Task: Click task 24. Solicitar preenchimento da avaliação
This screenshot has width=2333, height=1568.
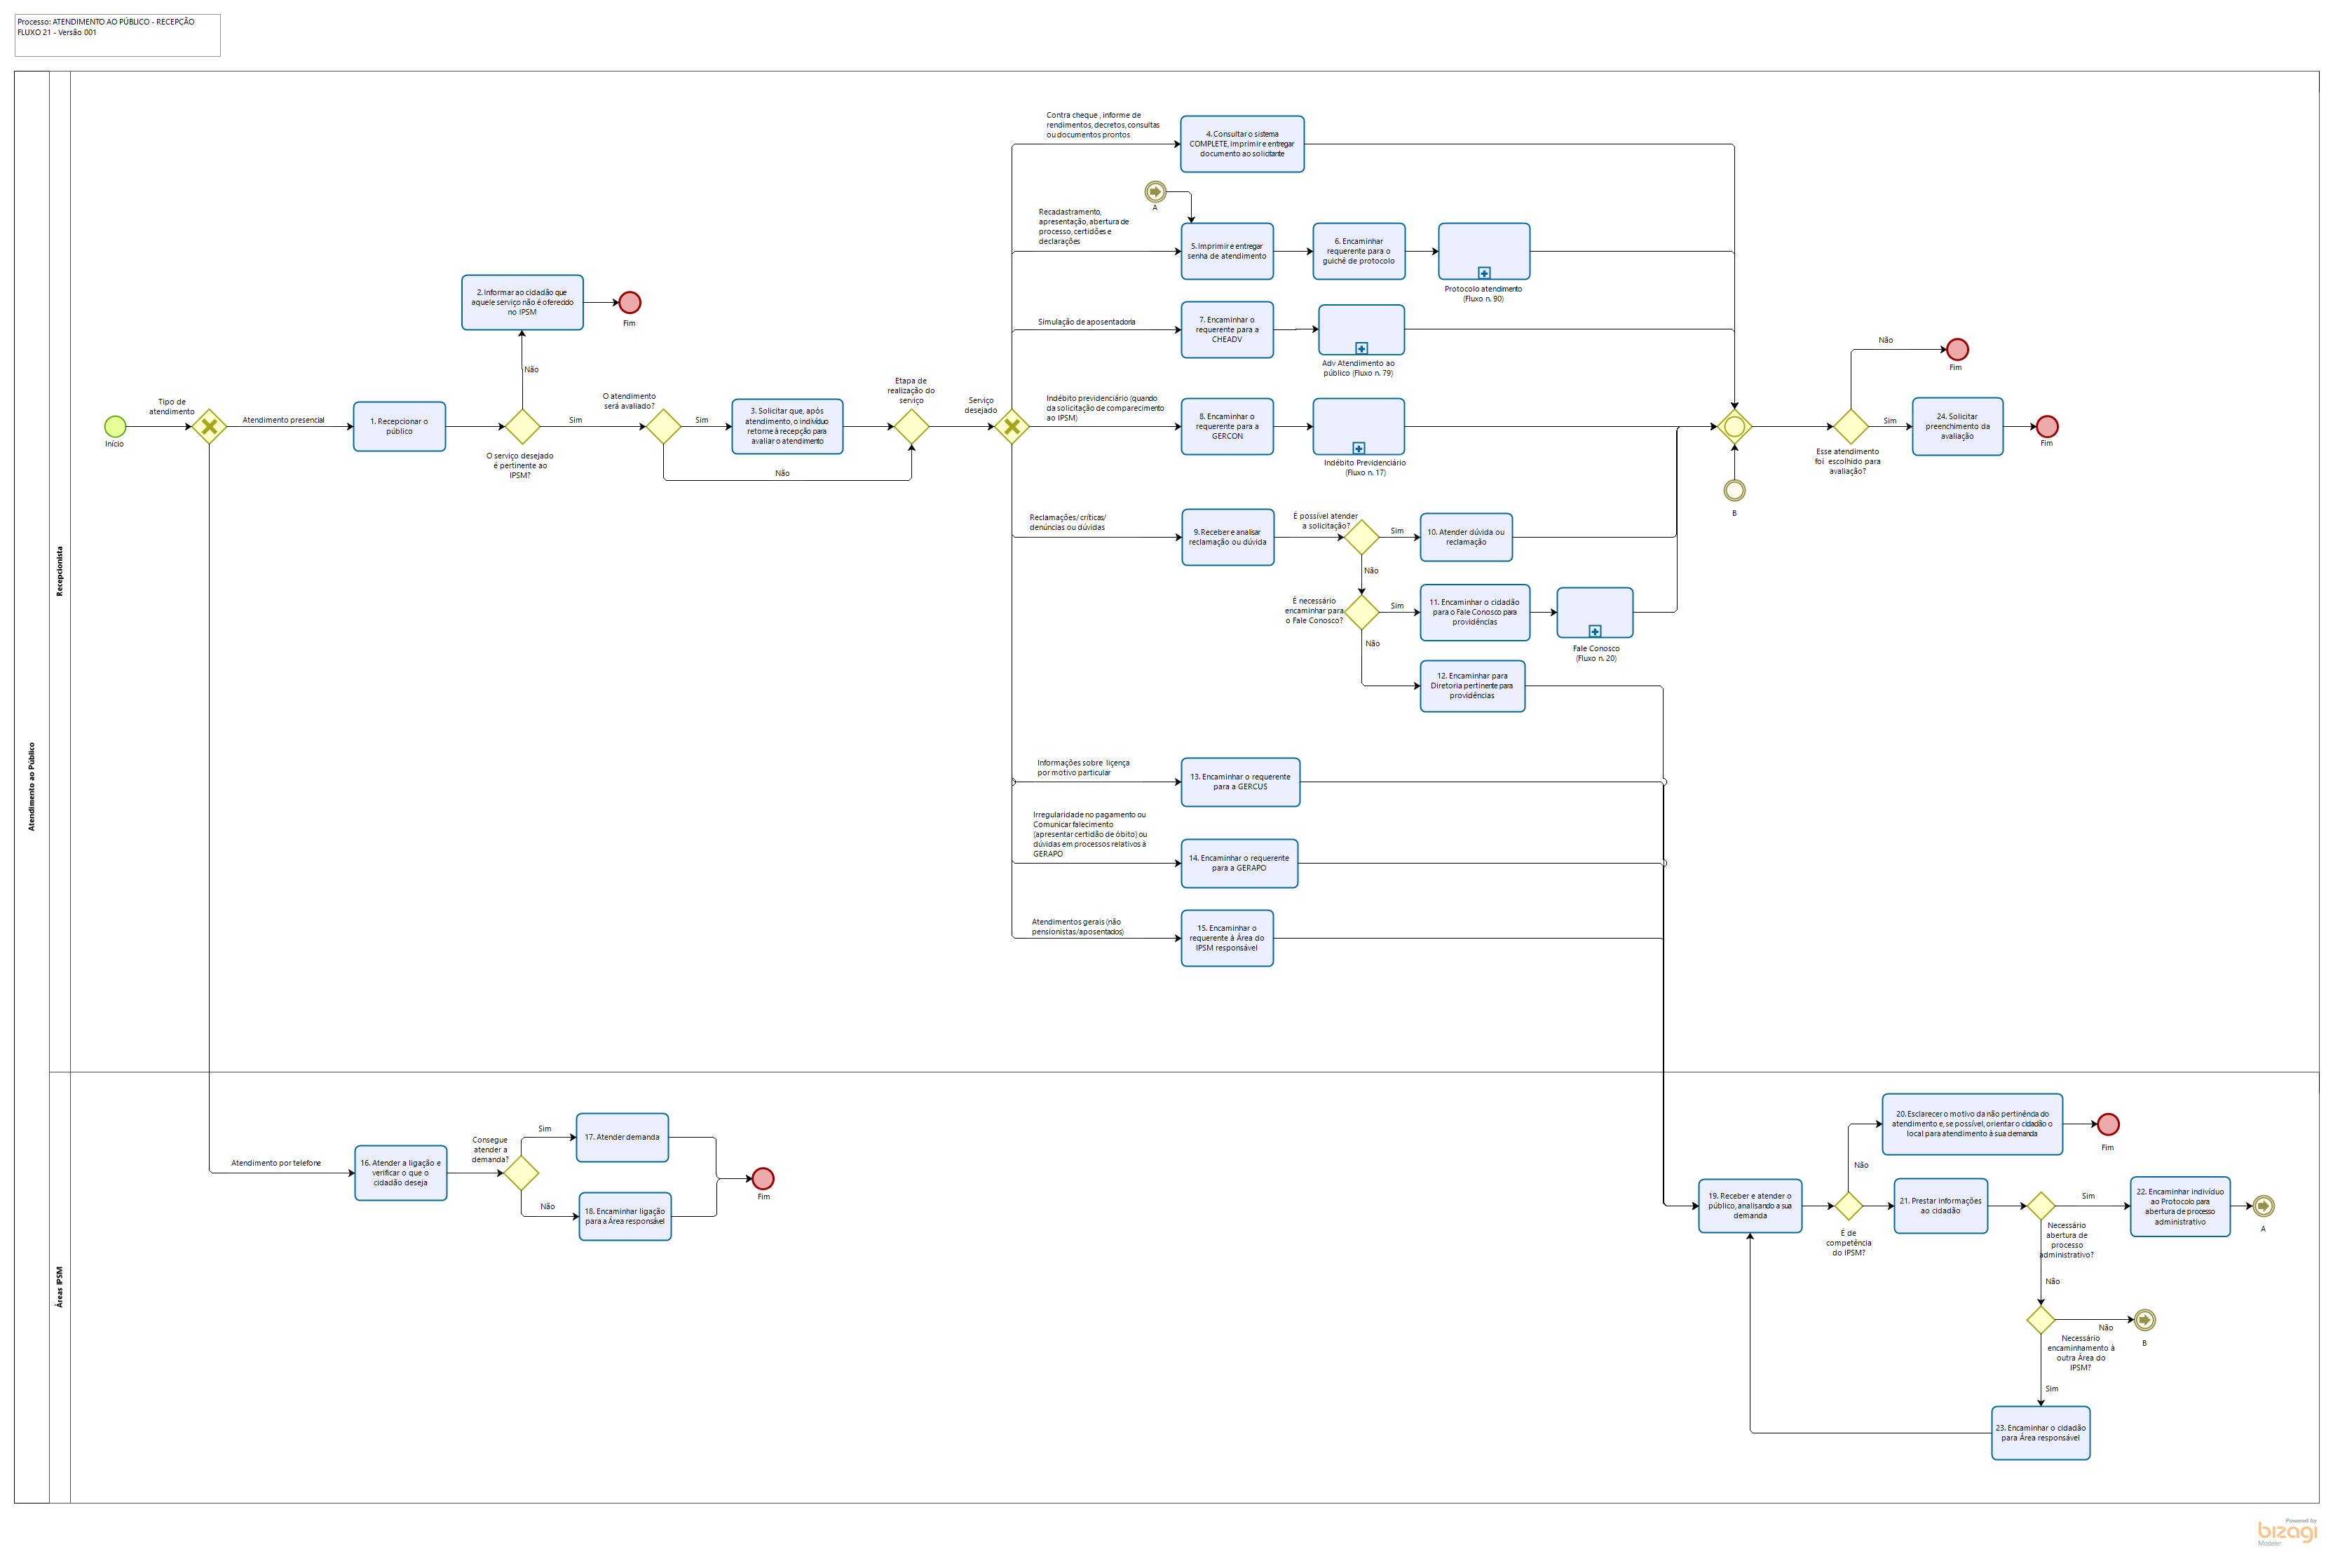Action: coord(1957,427)
